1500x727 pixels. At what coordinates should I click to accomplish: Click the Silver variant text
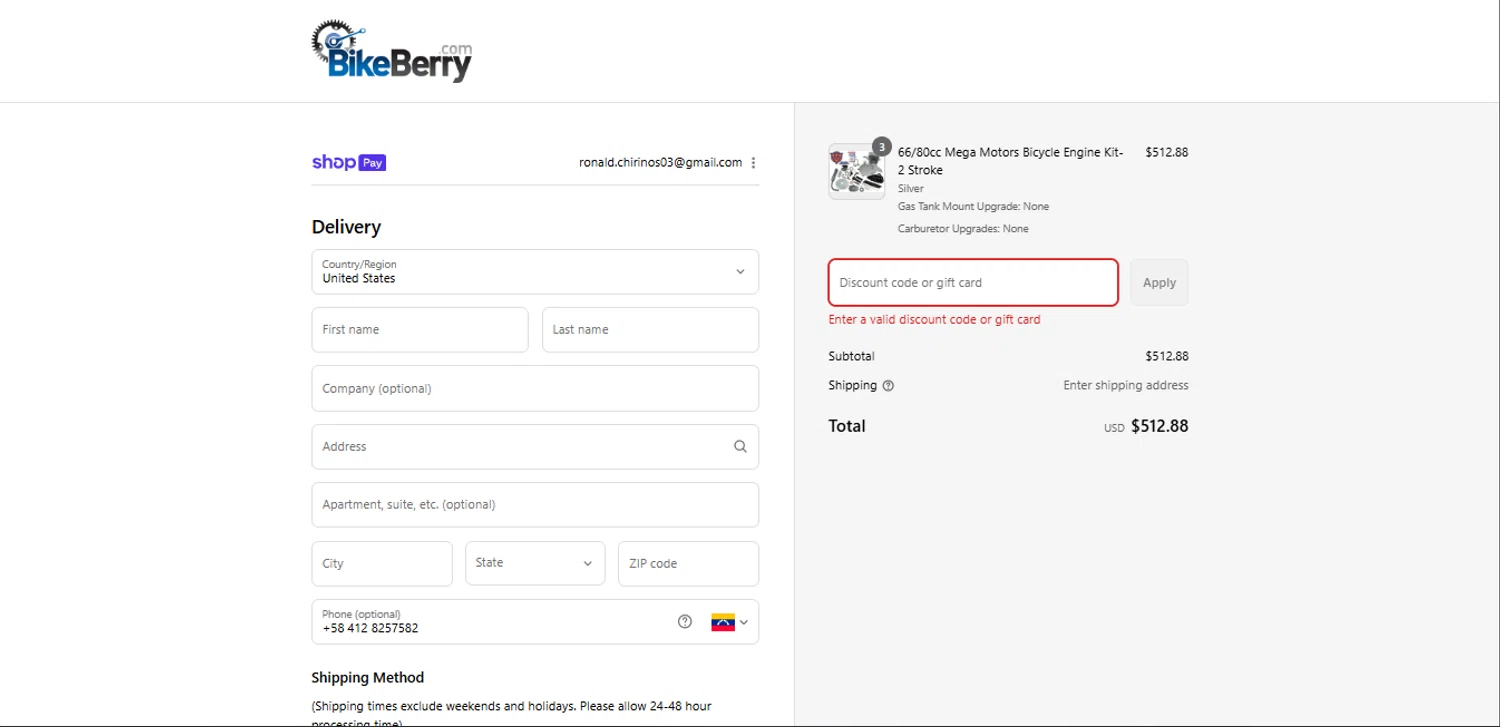(911, 188)
